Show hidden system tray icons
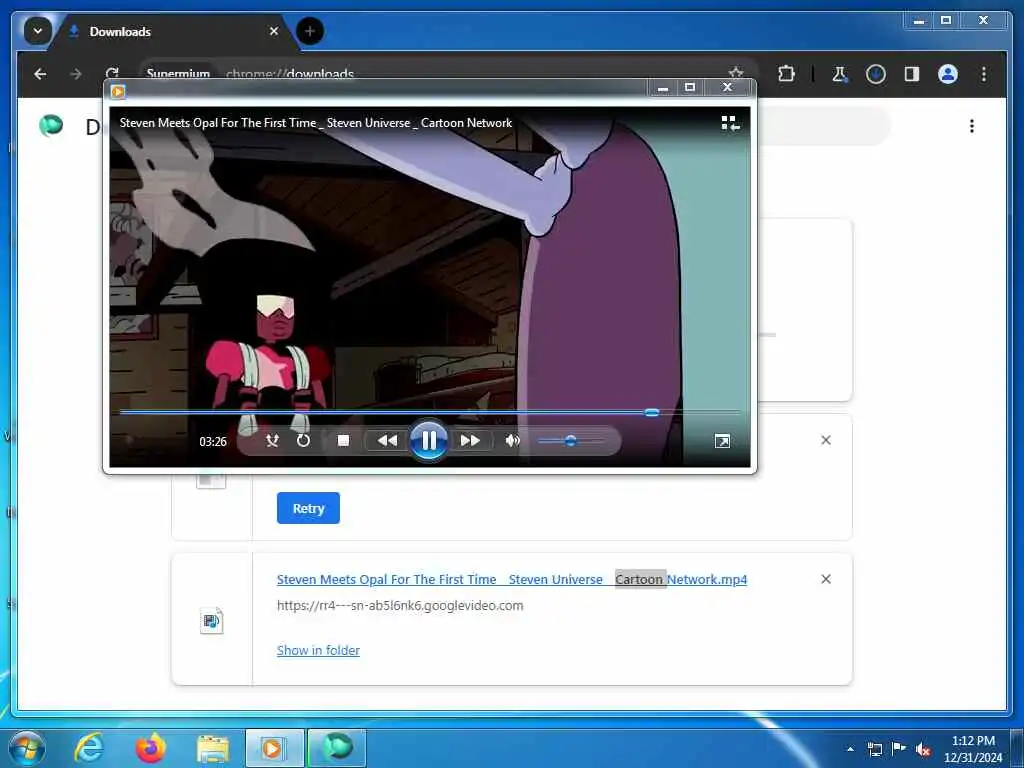The height and width of the screenshot is (768, 1024). tap(850, 749)
